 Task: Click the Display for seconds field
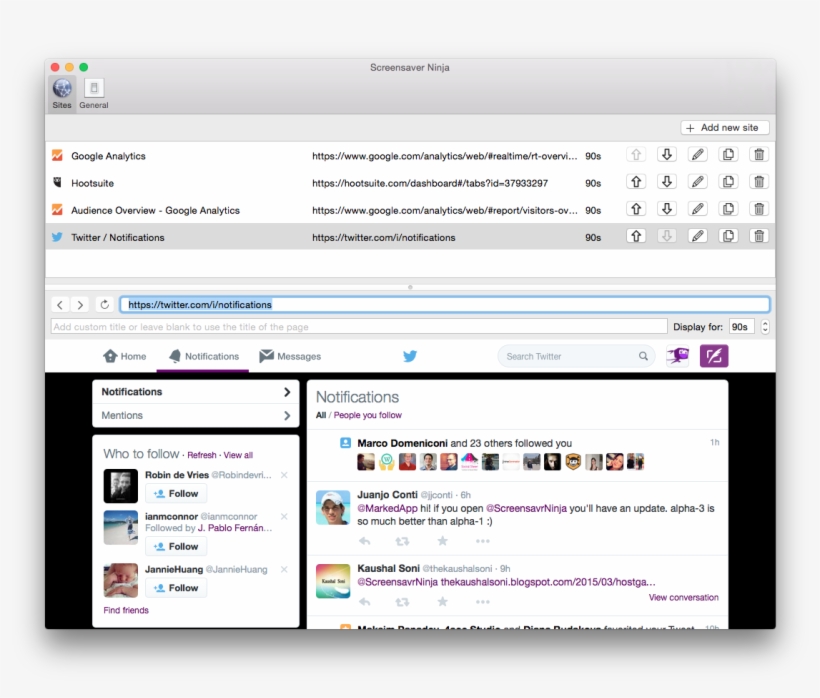pyautogui.click(x=742, y=327)
